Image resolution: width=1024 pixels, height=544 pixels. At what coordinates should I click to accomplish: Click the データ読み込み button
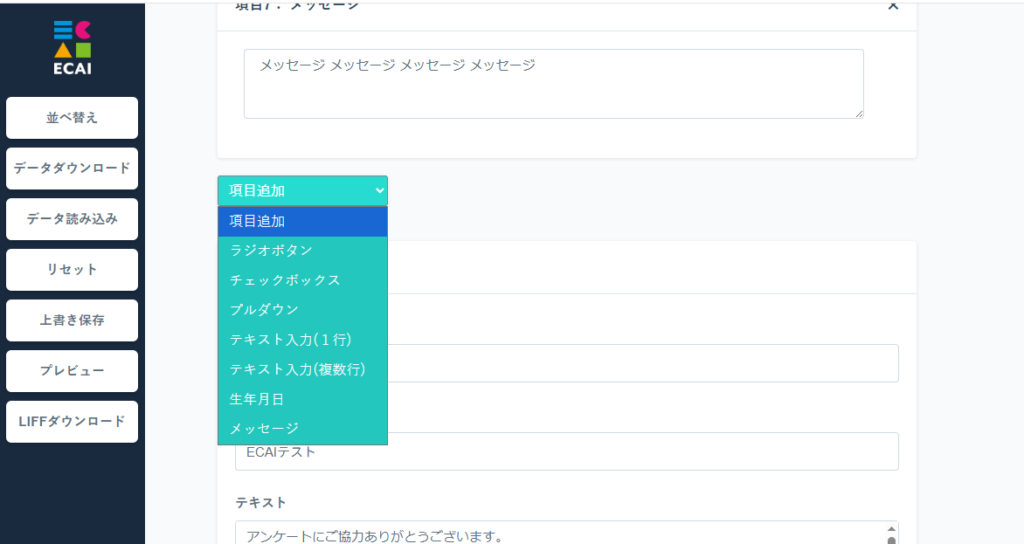point(72,219)
